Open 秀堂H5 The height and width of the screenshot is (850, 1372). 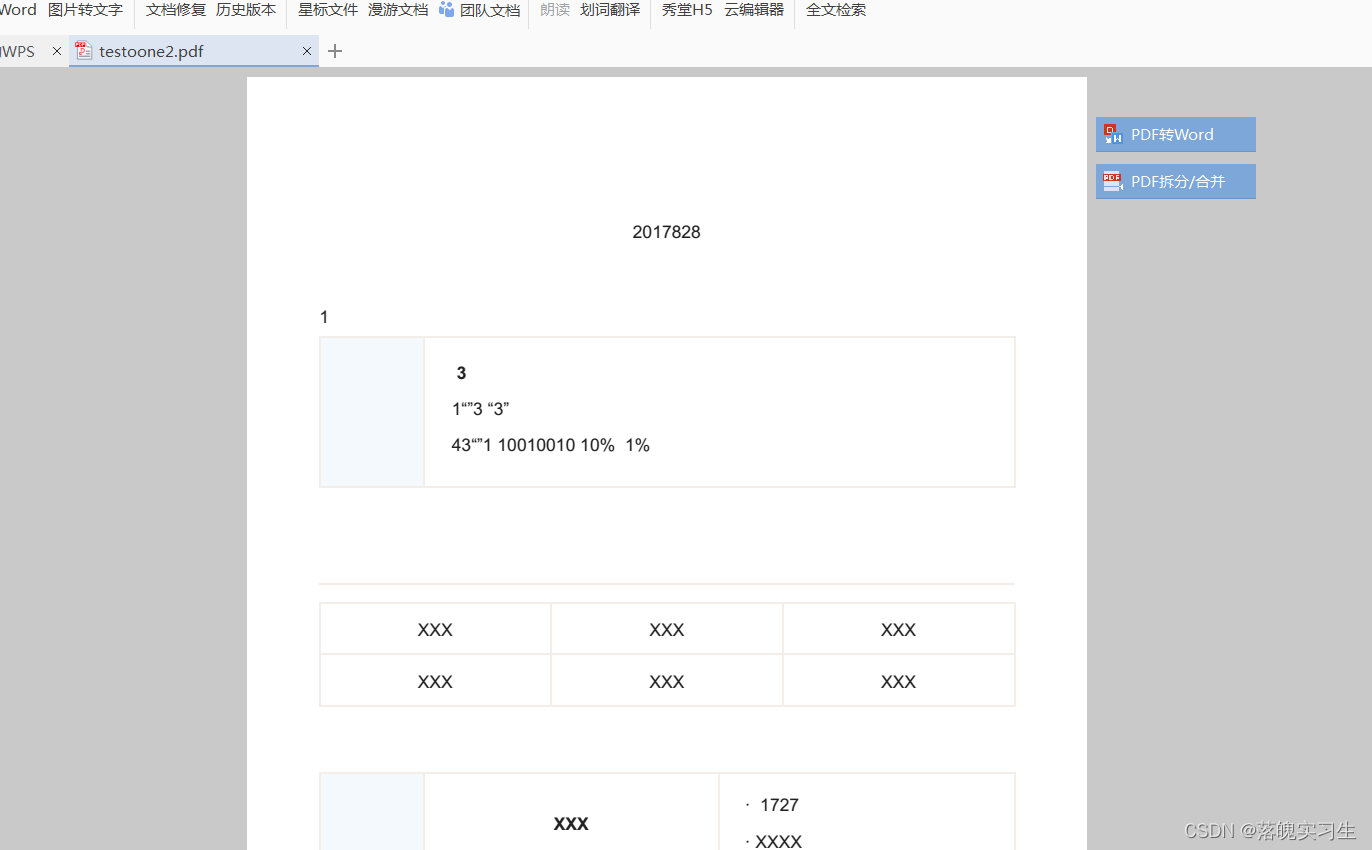pyautogui.click(x=687, y=10)
